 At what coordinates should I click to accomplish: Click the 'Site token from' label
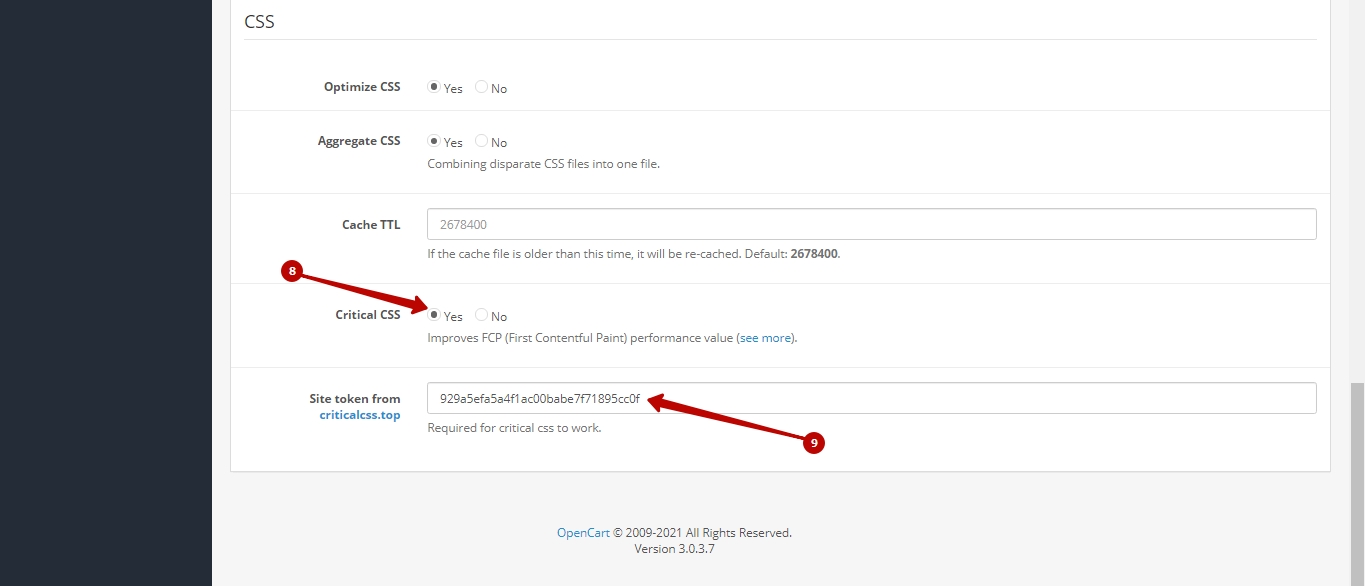(x=355, y=399)
